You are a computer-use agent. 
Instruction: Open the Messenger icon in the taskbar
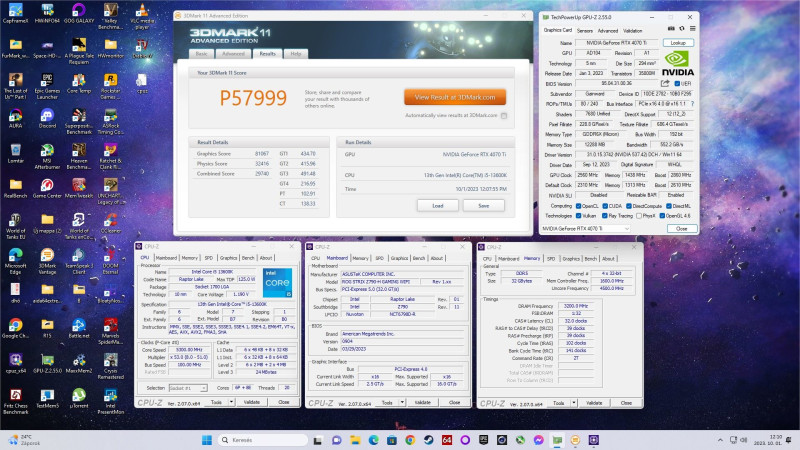tap(539, 440)
